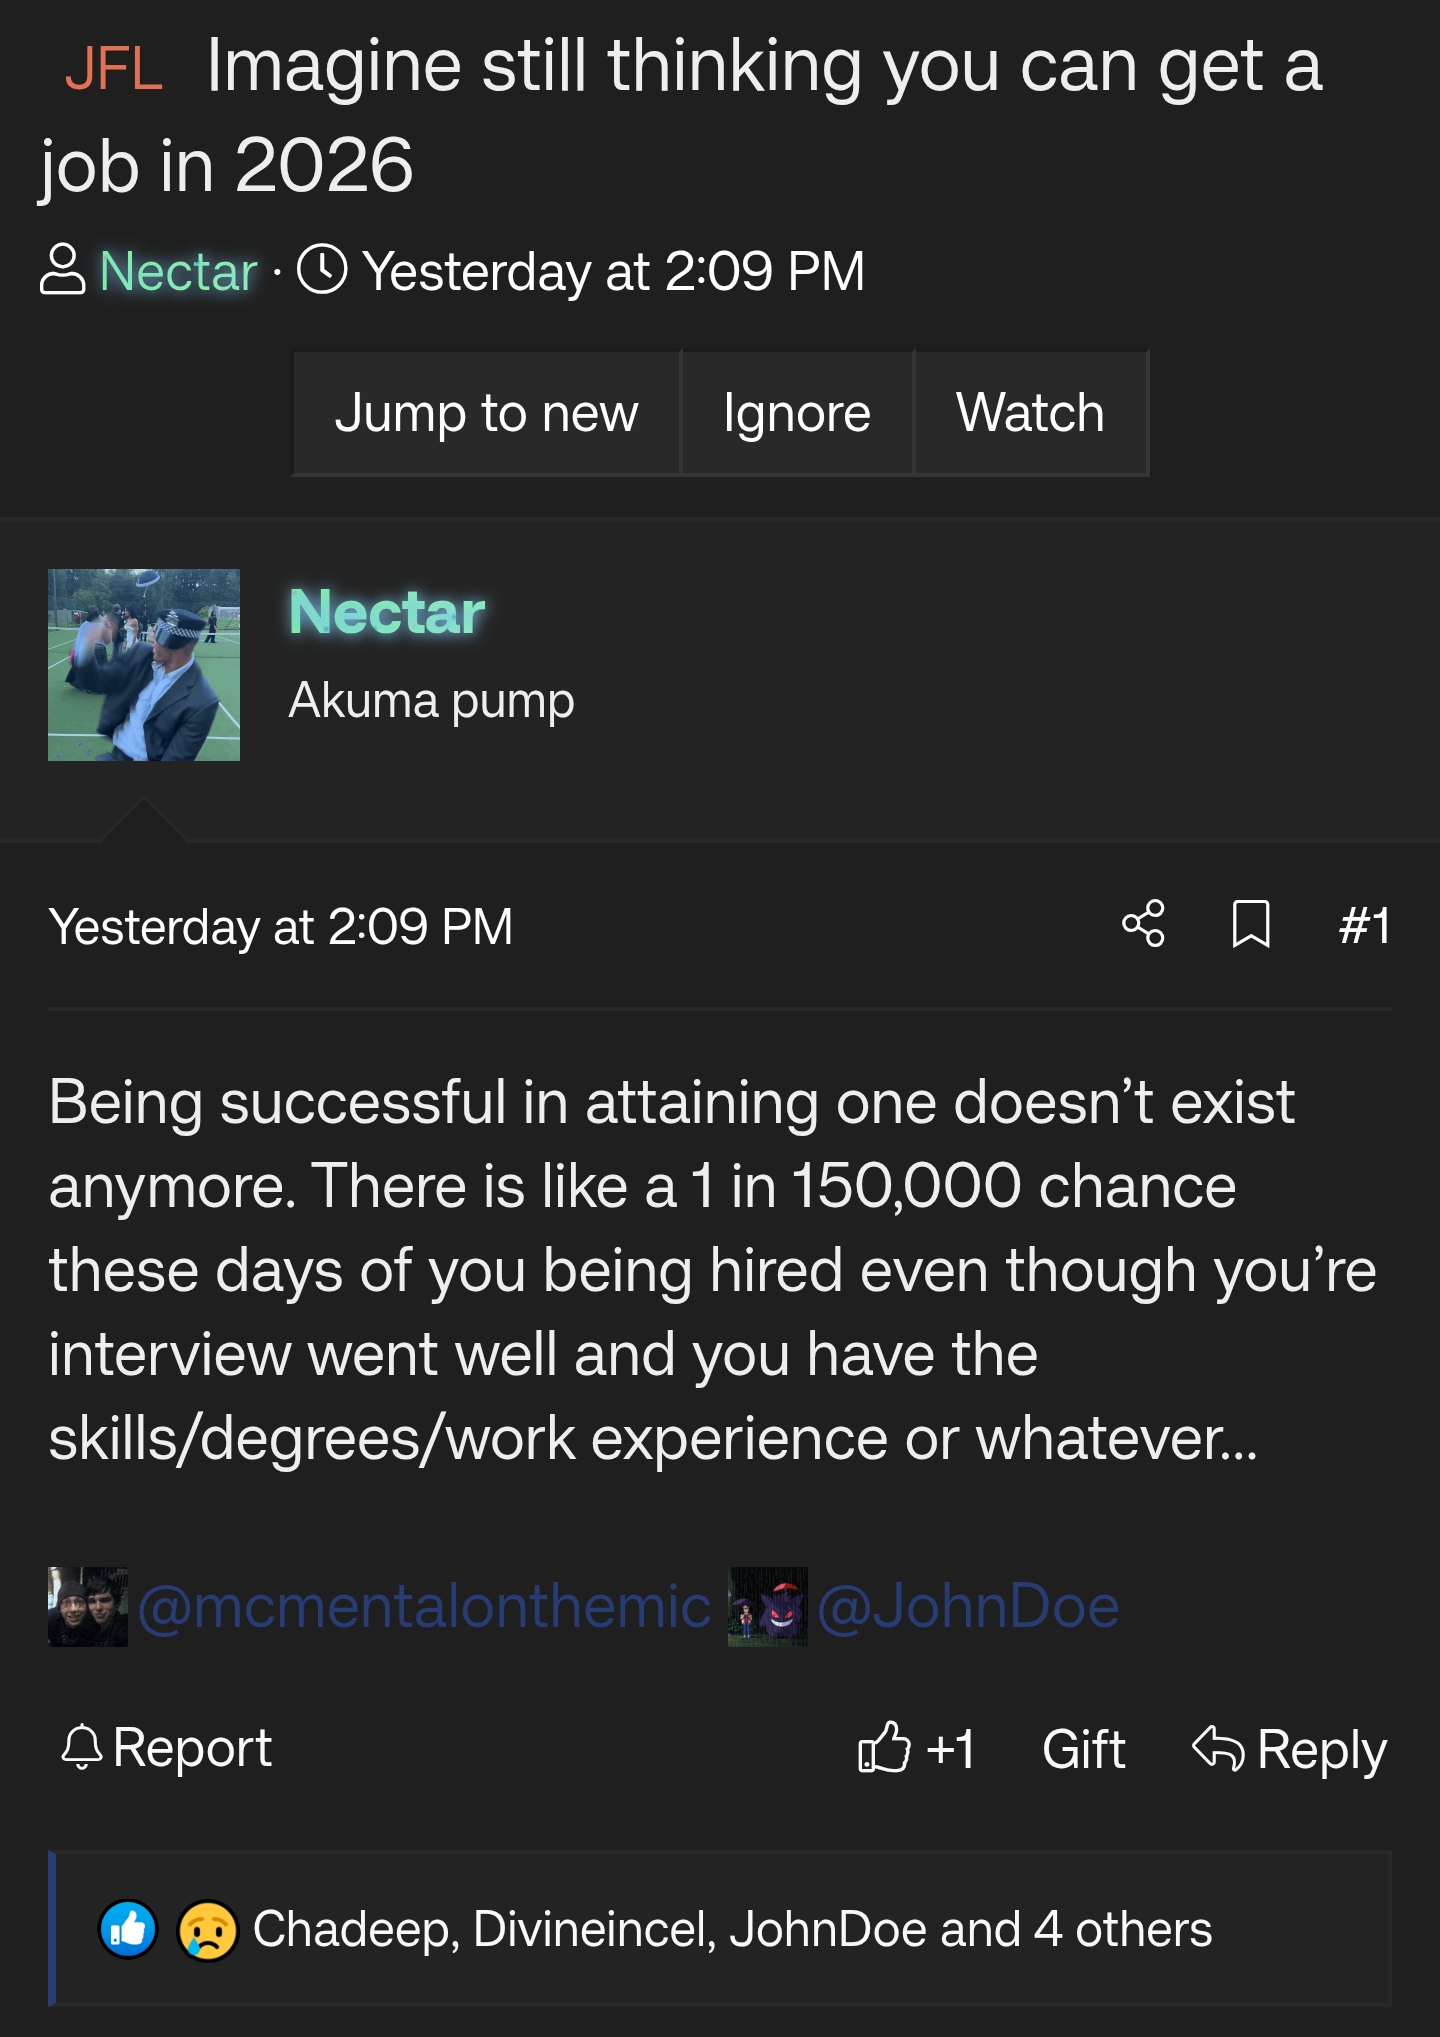Screen dimensions: 1440x2037
Task: Click the user silhouette icon before Nectar's name
Action: [64, 271]
